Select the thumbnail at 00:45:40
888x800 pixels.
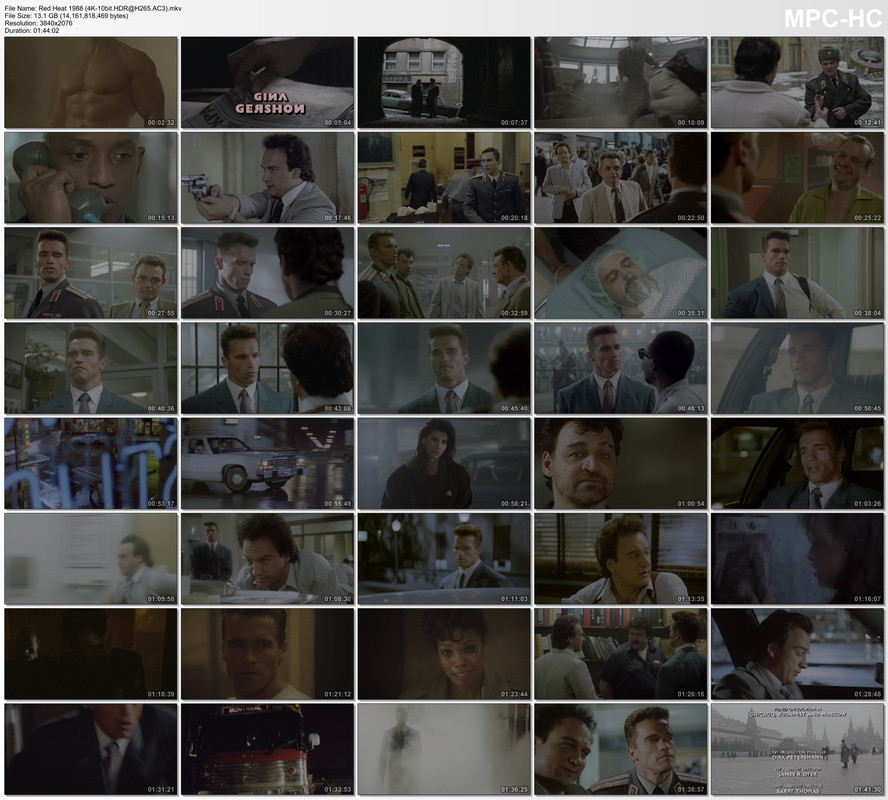click(x=444, y=368)
